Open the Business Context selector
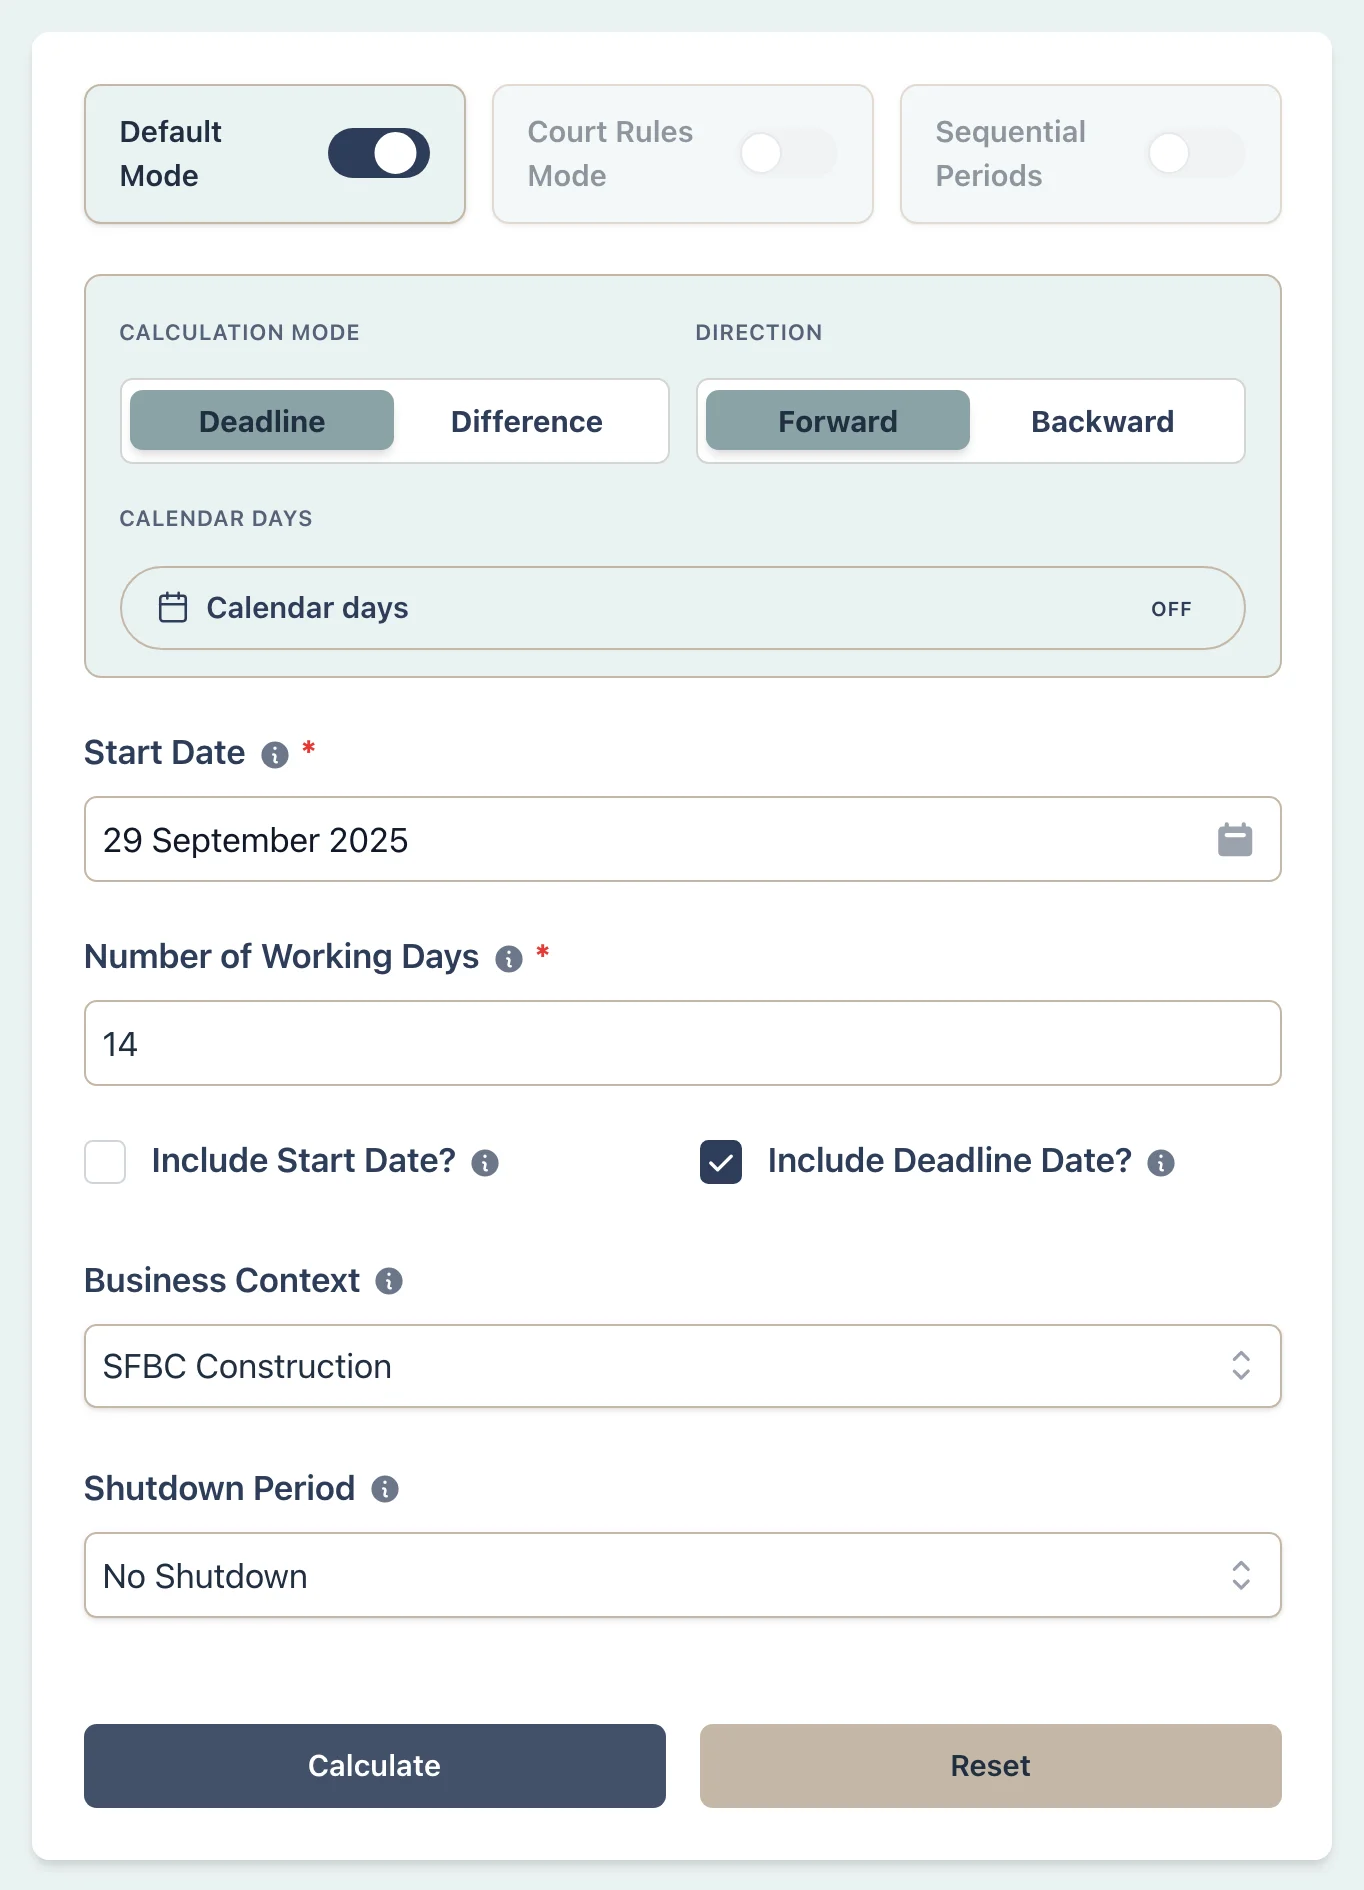Viewport: 1364px width, 1890px height. (683, 1366)
